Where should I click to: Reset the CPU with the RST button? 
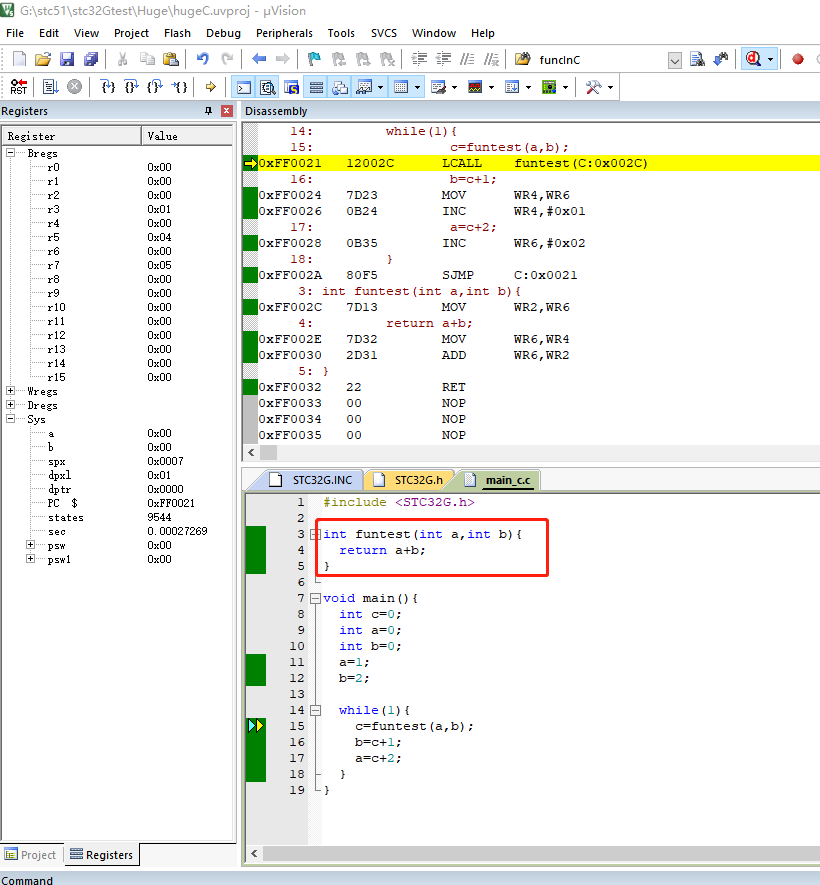point(19,87)
